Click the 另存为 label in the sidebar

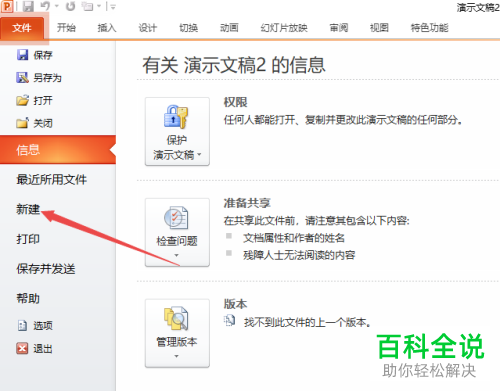click(47, 78)
